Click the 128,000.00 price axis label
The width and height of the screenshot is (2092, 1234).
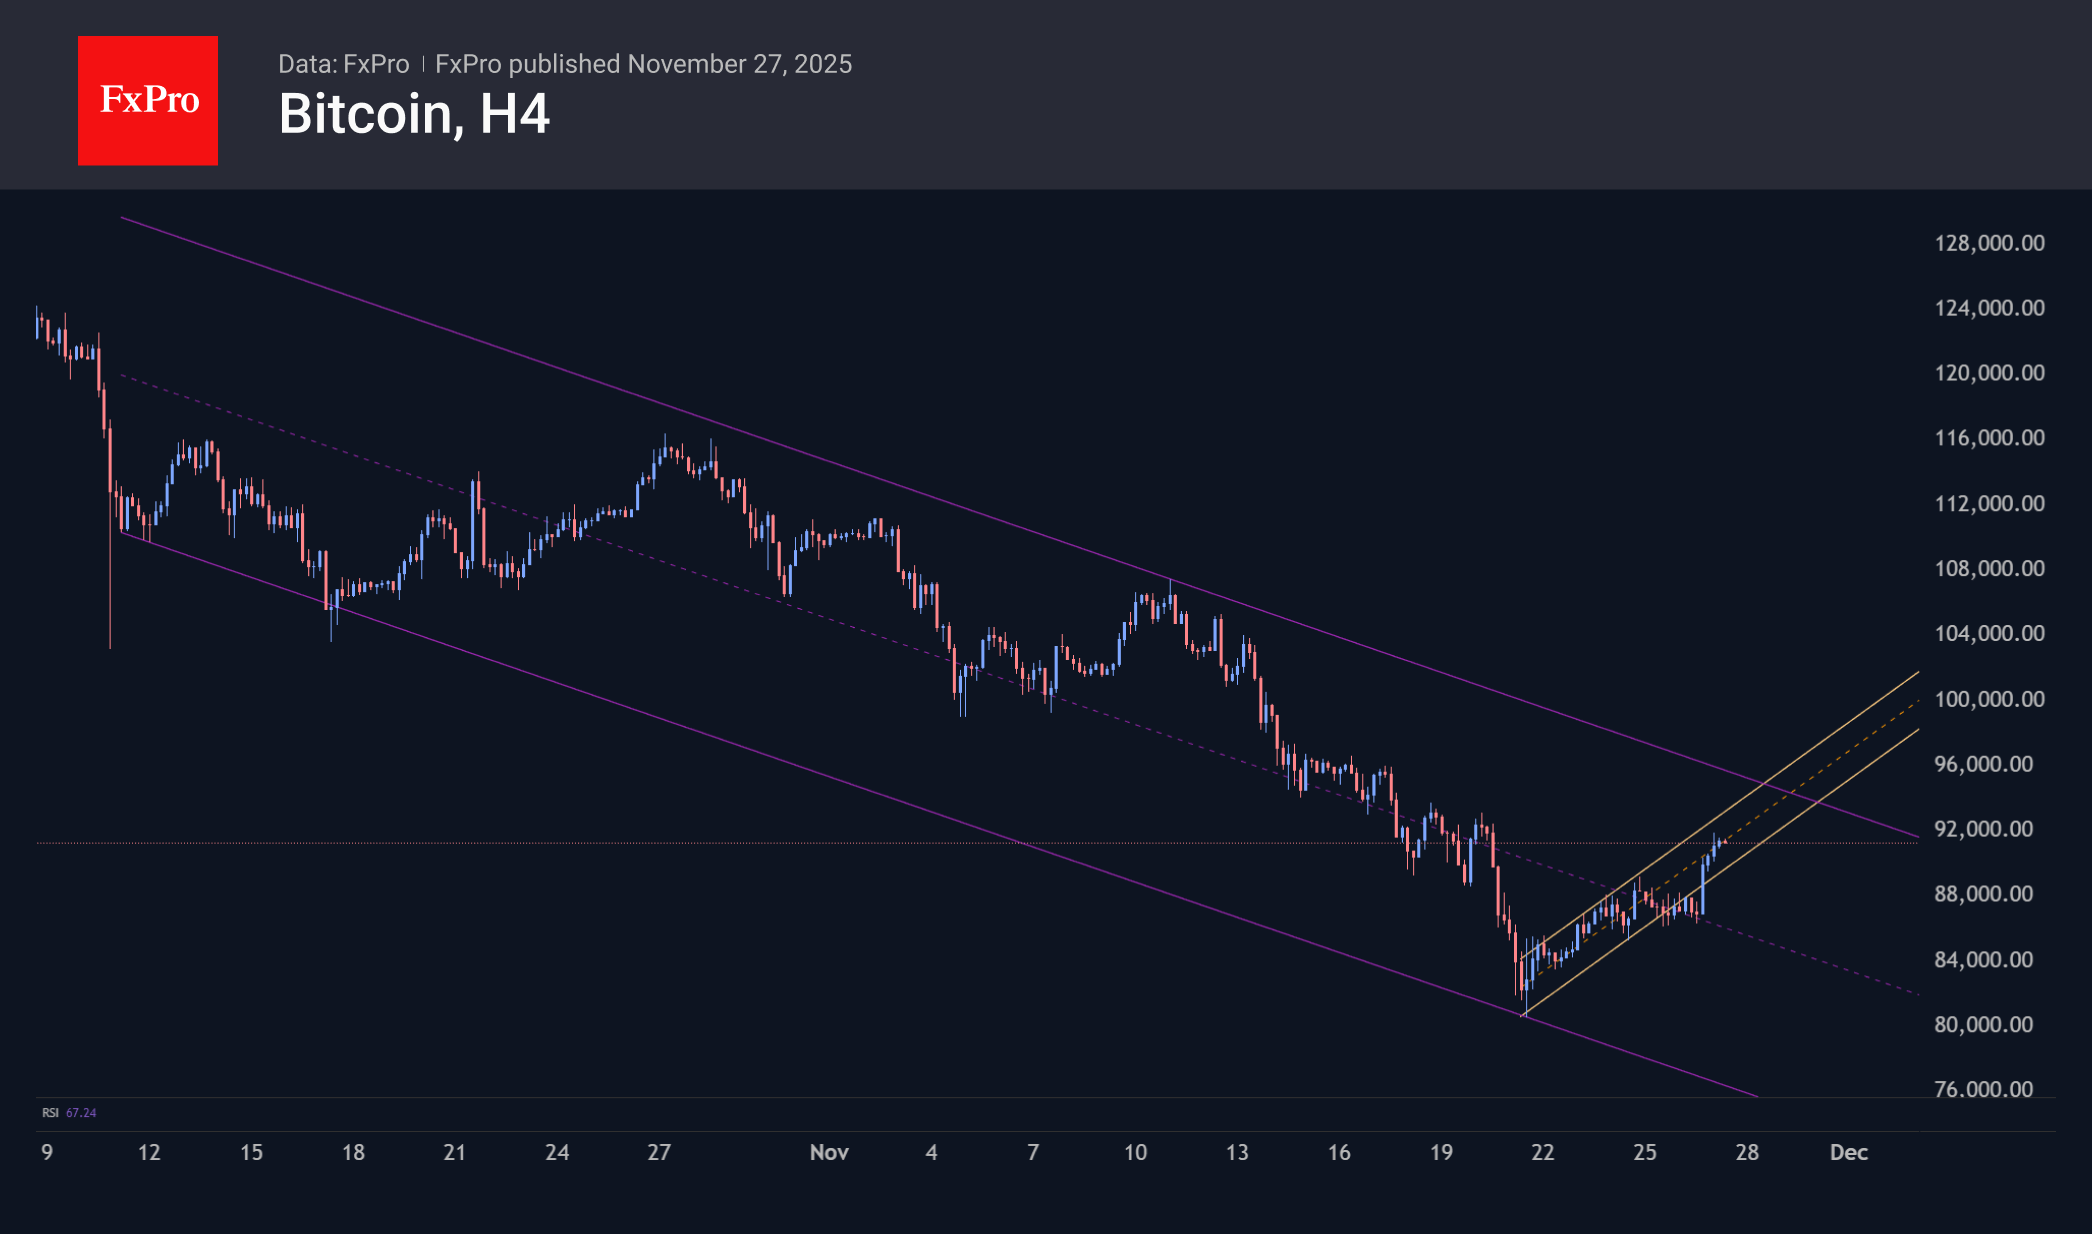[x=1989, y=243]
